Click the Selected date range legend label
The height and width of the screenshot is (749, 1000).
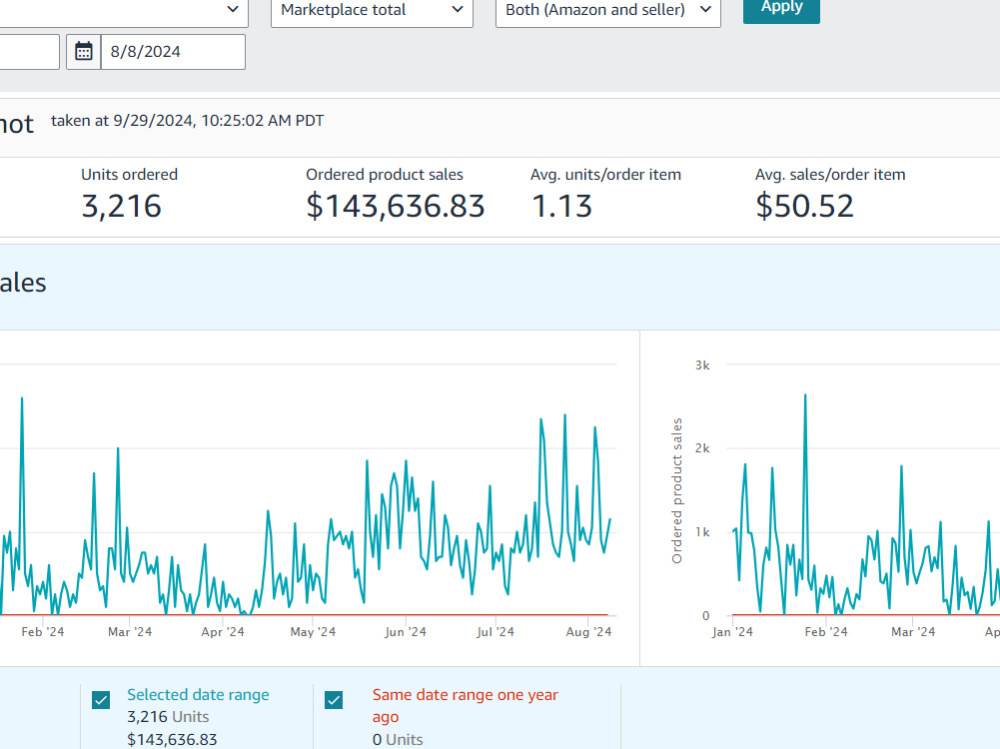click(198, 695)
